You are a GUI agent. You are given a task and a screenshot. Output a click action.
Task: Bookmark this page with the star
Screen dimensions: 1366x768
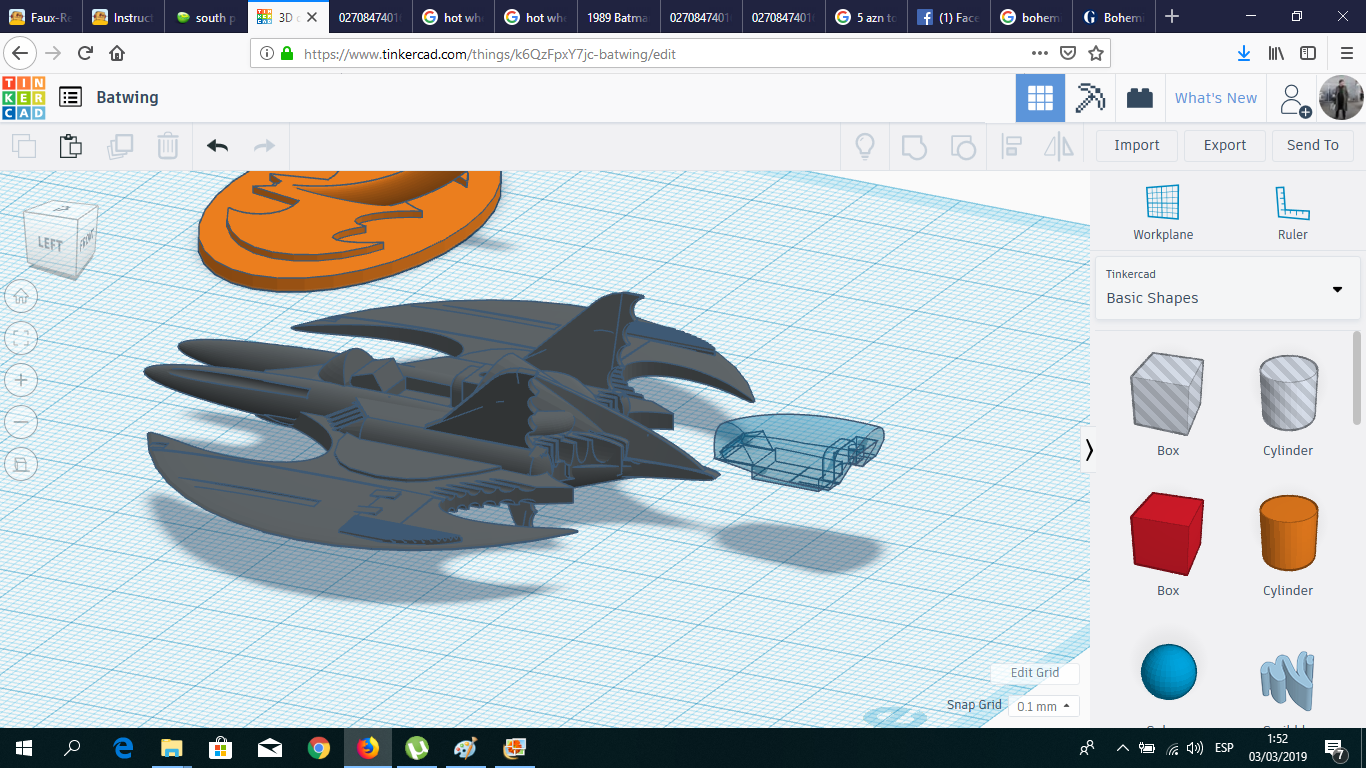pos(1096,54)
